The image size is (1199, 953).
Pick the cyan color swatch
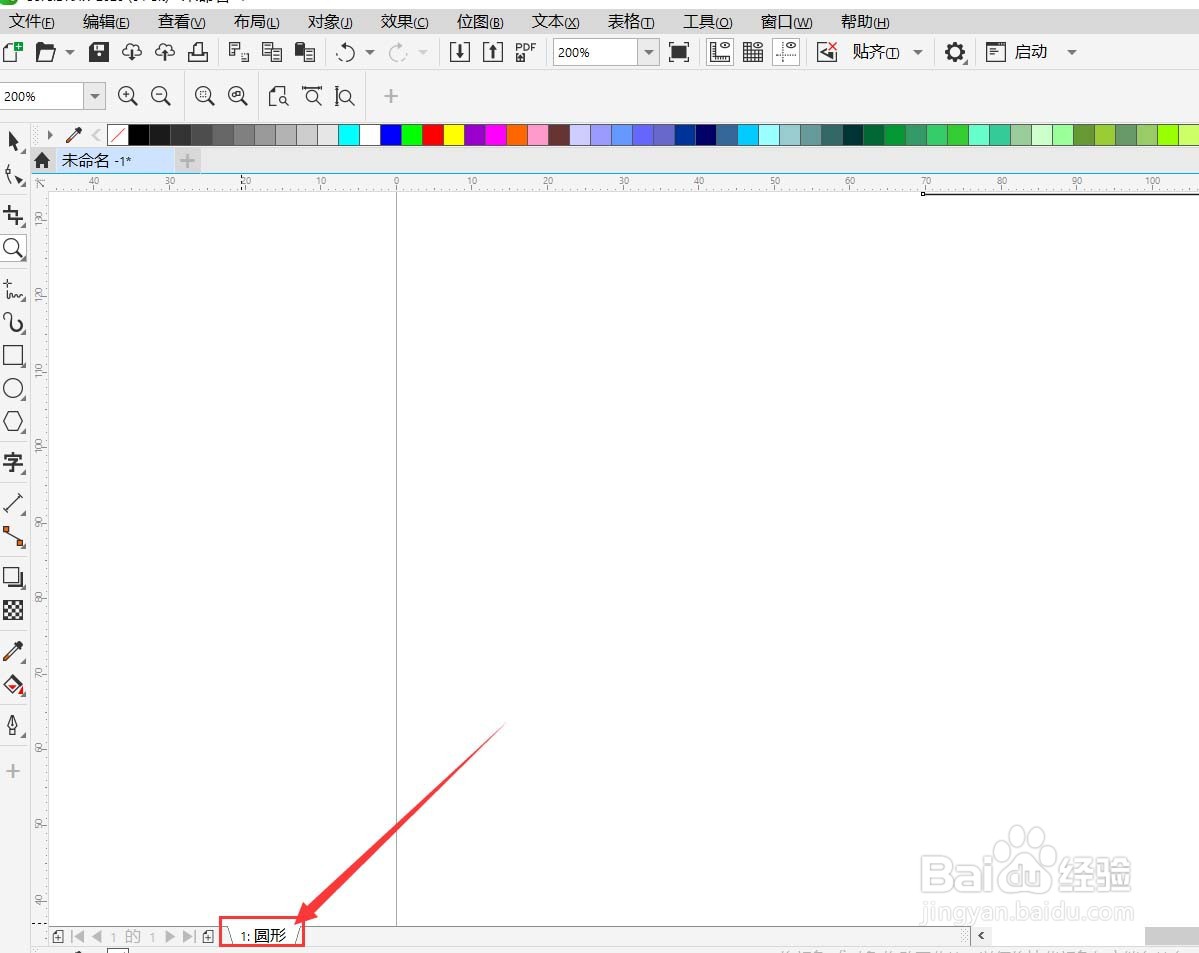pyautogui.click(x=349, y=135)
